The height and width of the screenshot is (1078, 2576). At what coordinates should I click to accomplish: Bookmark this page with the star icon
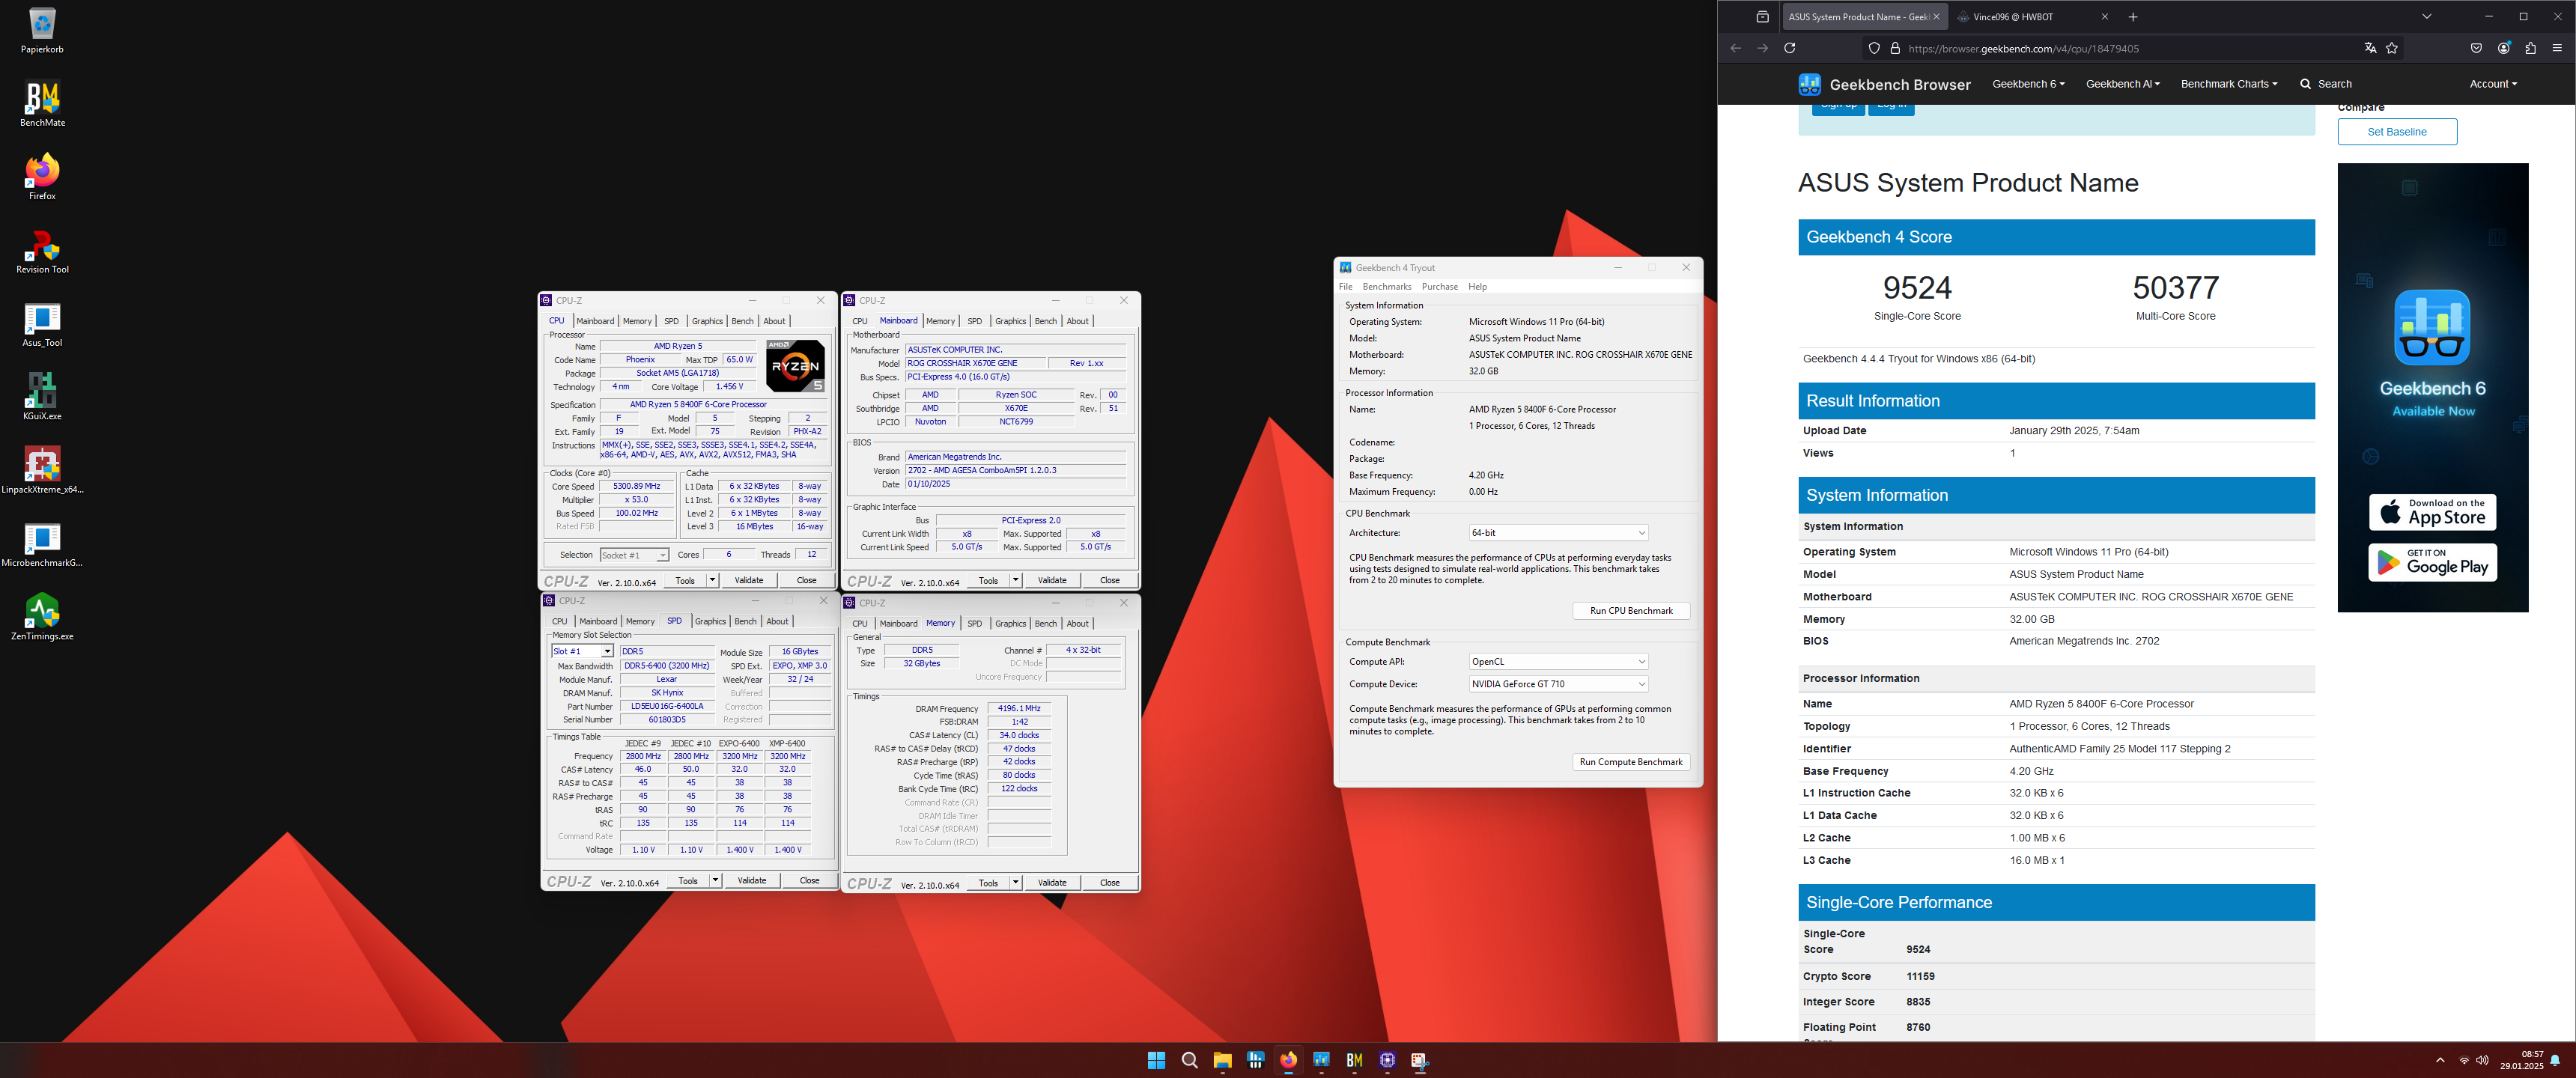tap(2391, 48)
